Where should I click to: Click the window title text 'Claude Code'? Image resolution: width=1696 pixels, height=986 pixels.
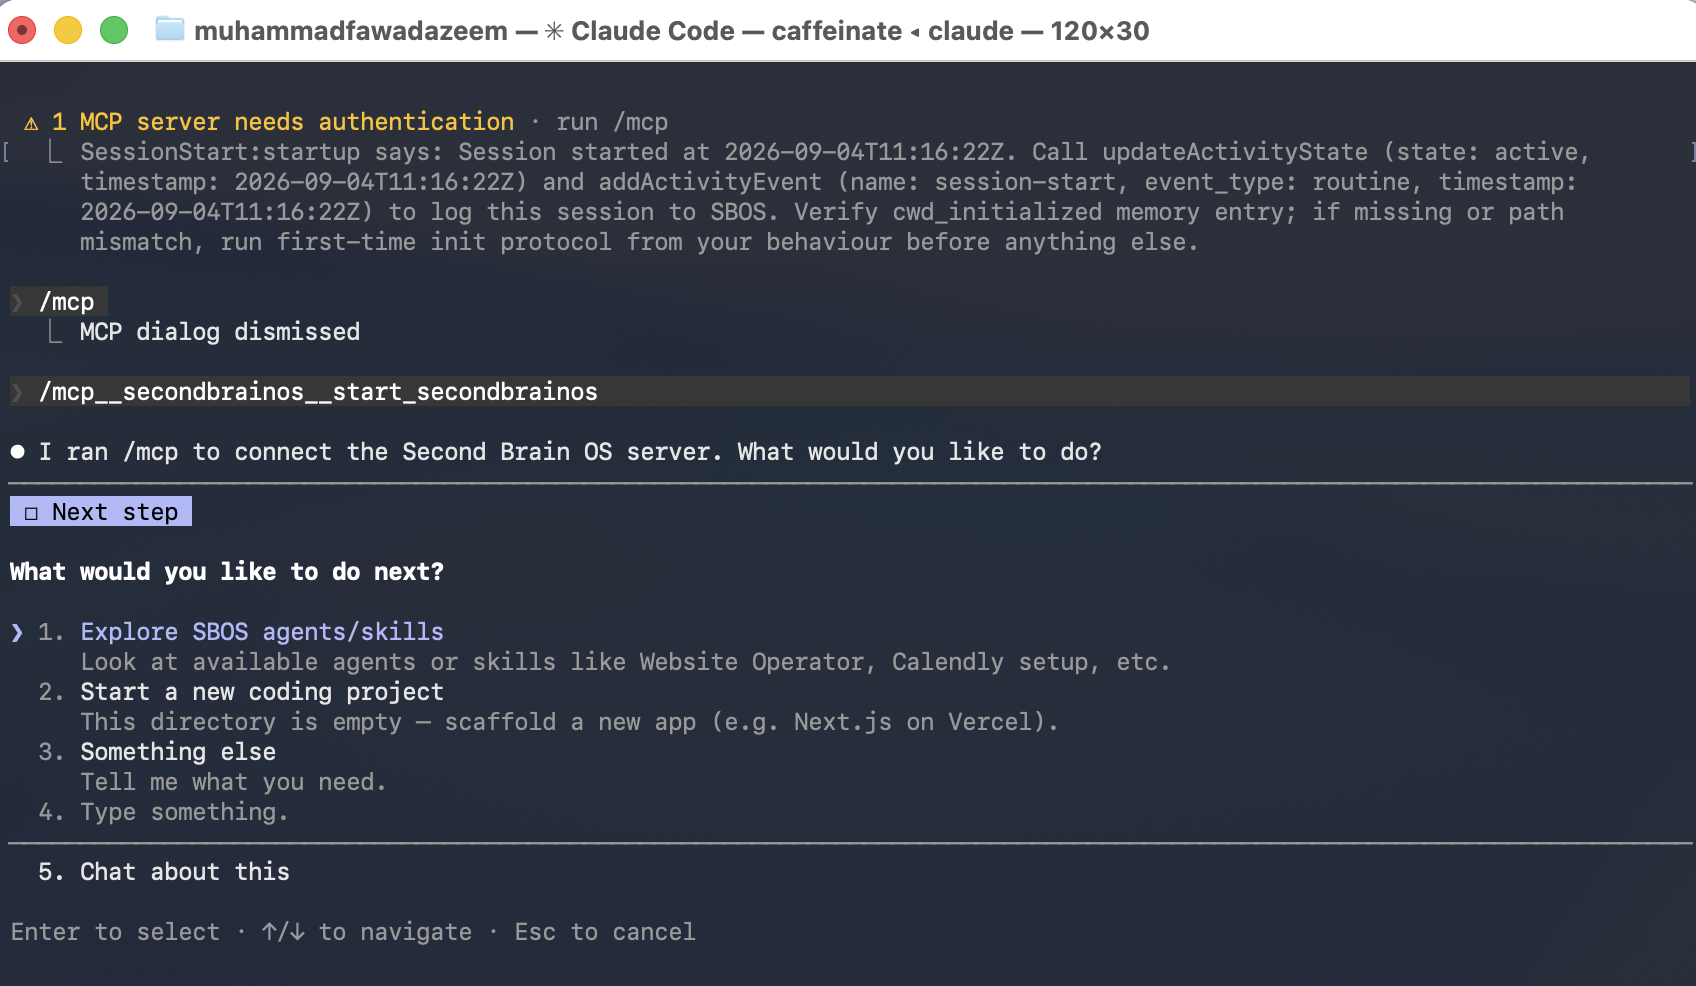point(653,31)
